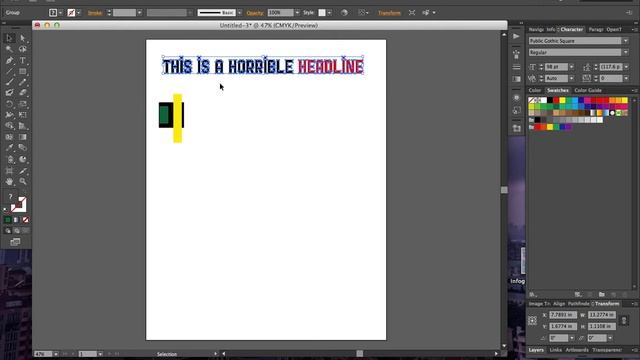Open the rotate angle dropdown in Transform
640x360 pixels.
point(571,338)
